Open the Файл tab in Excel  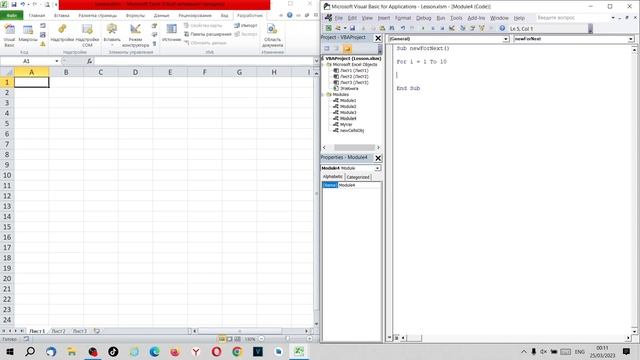pos(12,16)
